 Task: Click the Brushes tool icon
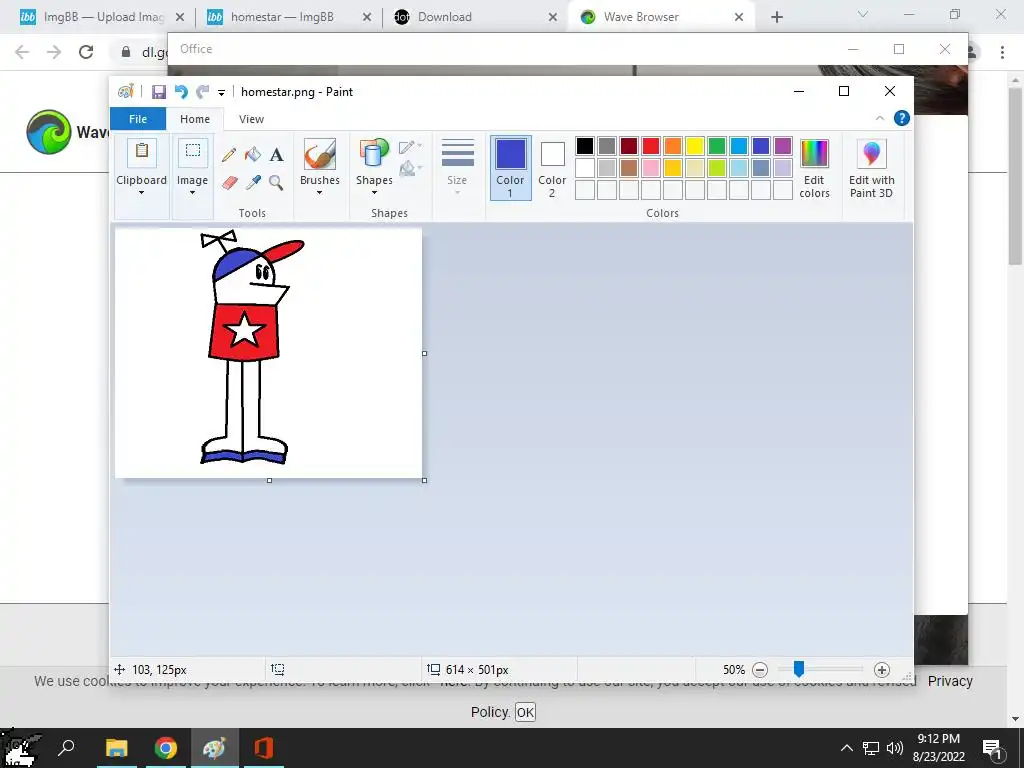point(319,153)
